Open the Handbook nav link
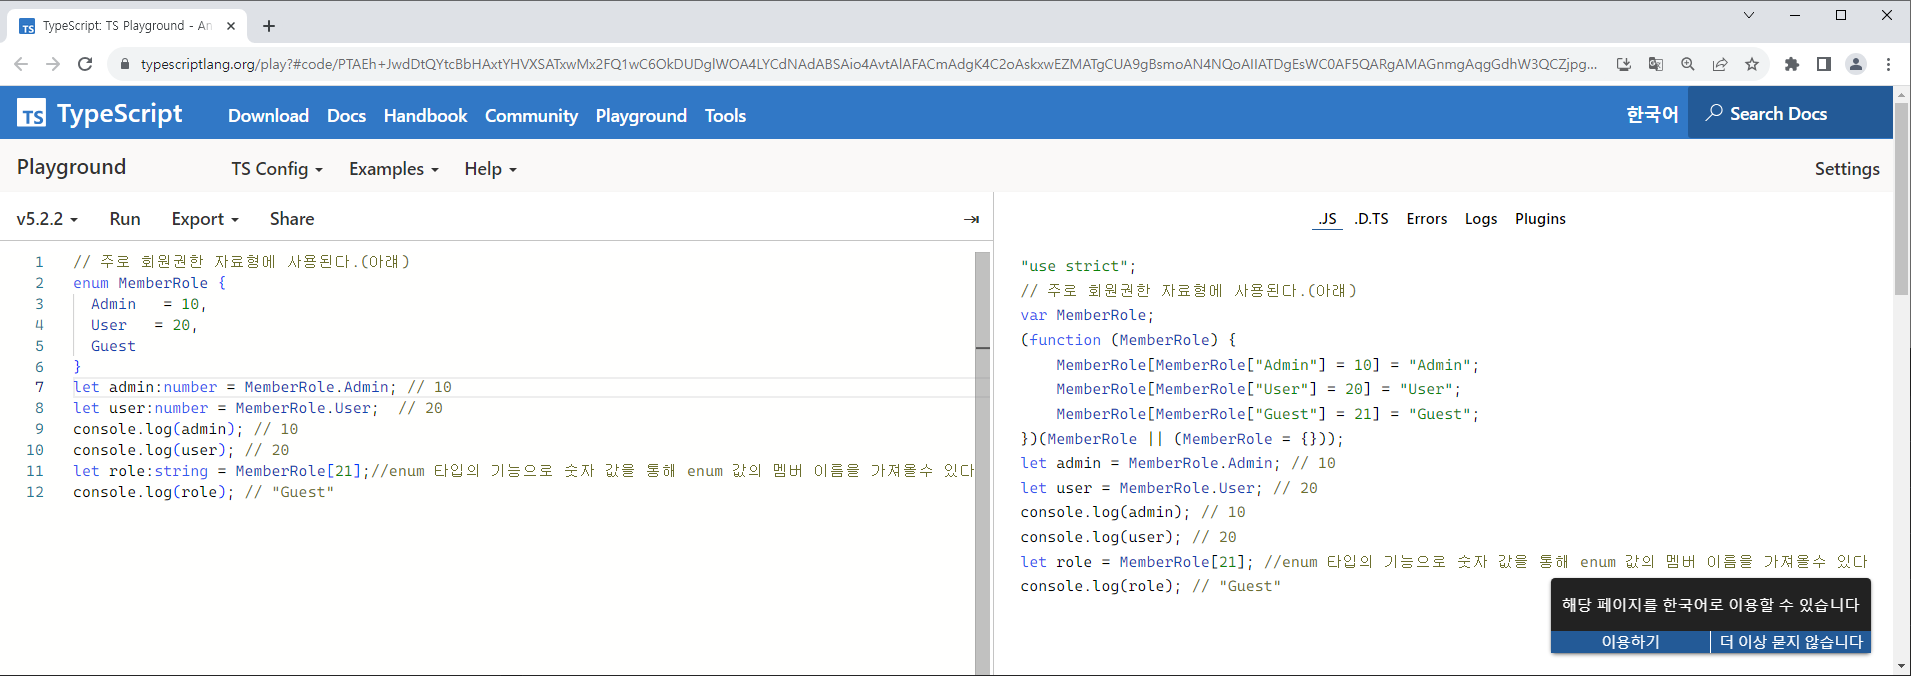Screen dimensions: 1911x676 pos(425,116)
